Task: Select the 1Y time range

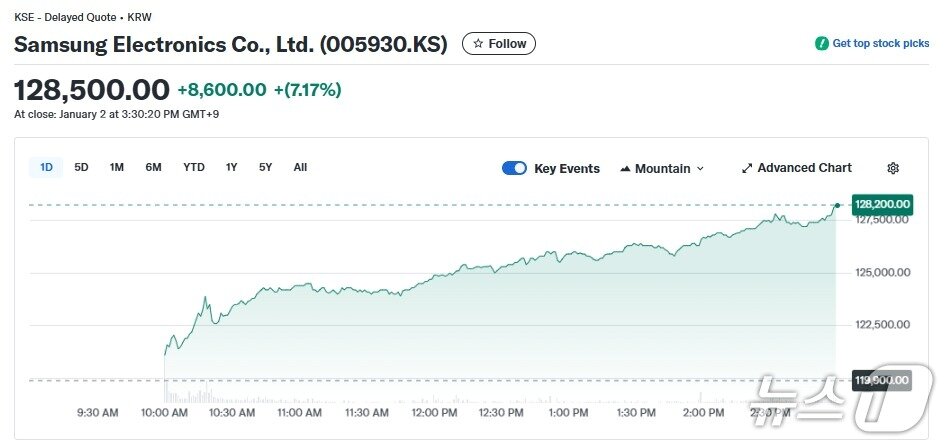Action: 232,167
